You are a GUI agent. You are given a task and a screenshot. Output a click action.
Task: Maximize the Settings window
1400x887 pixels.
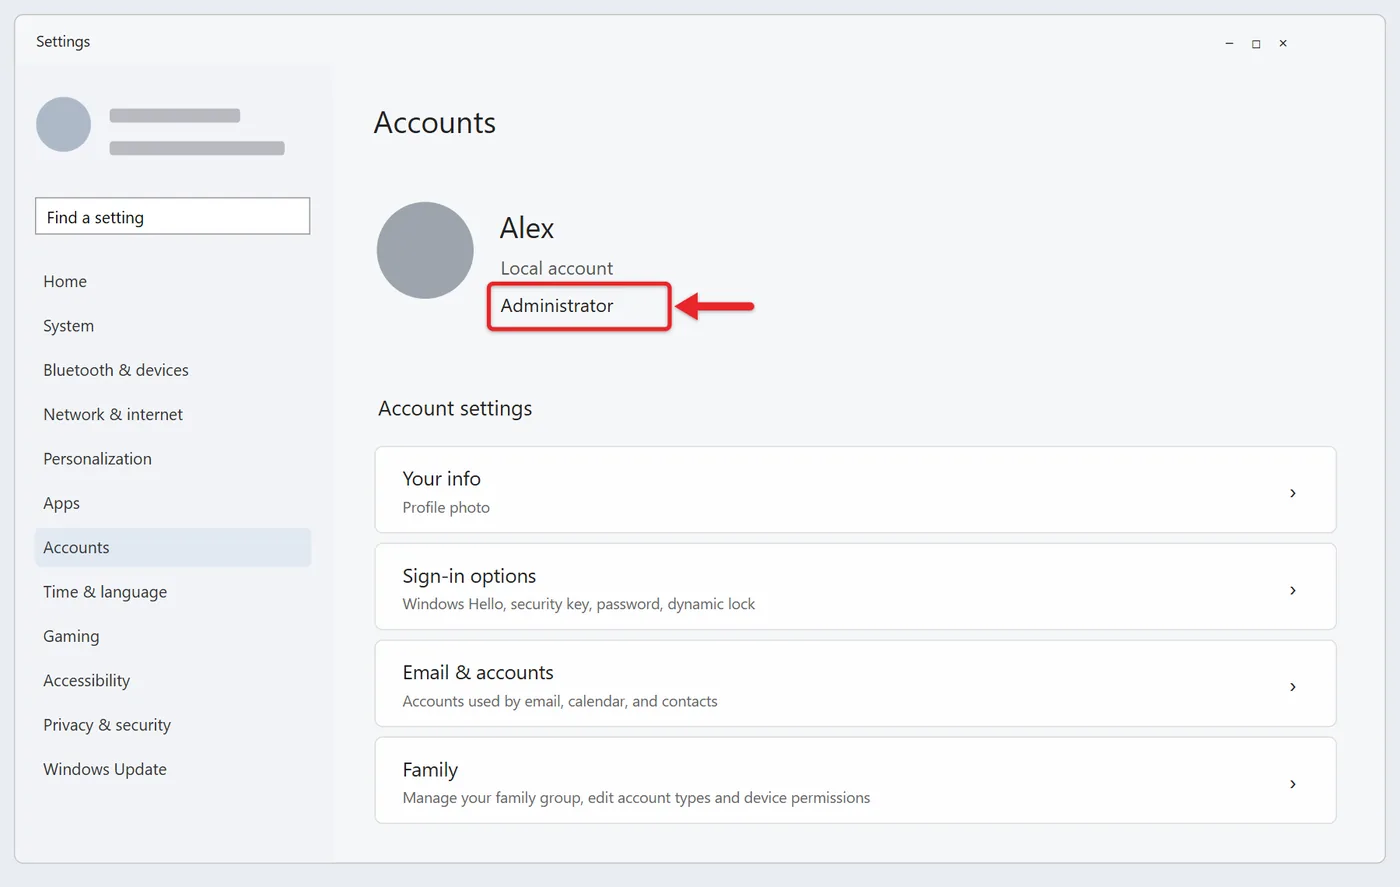[x=1256, y=43]
